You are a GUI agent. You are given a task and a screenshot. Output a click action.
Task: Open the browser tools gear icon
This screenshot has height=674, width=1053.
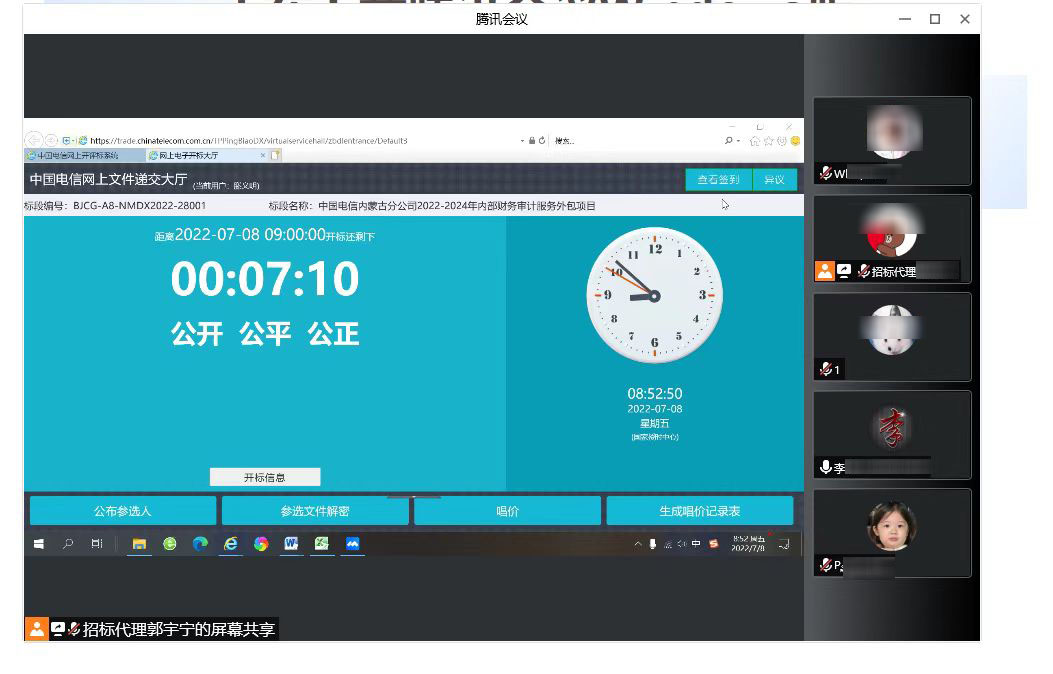(x=782, y=141)
